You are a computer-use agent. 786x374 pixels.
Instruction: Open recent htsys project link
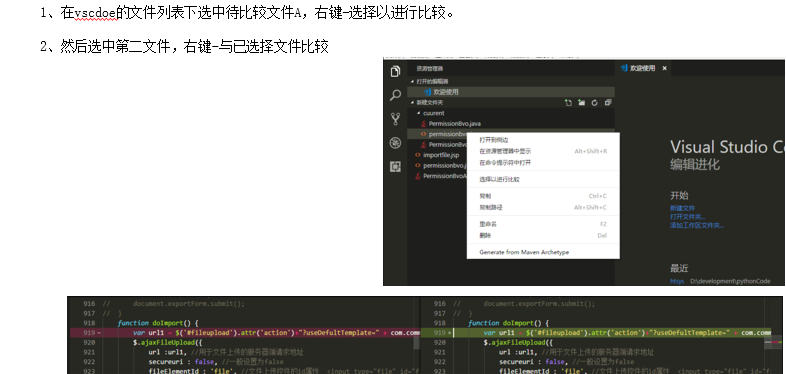click(677, 281)
